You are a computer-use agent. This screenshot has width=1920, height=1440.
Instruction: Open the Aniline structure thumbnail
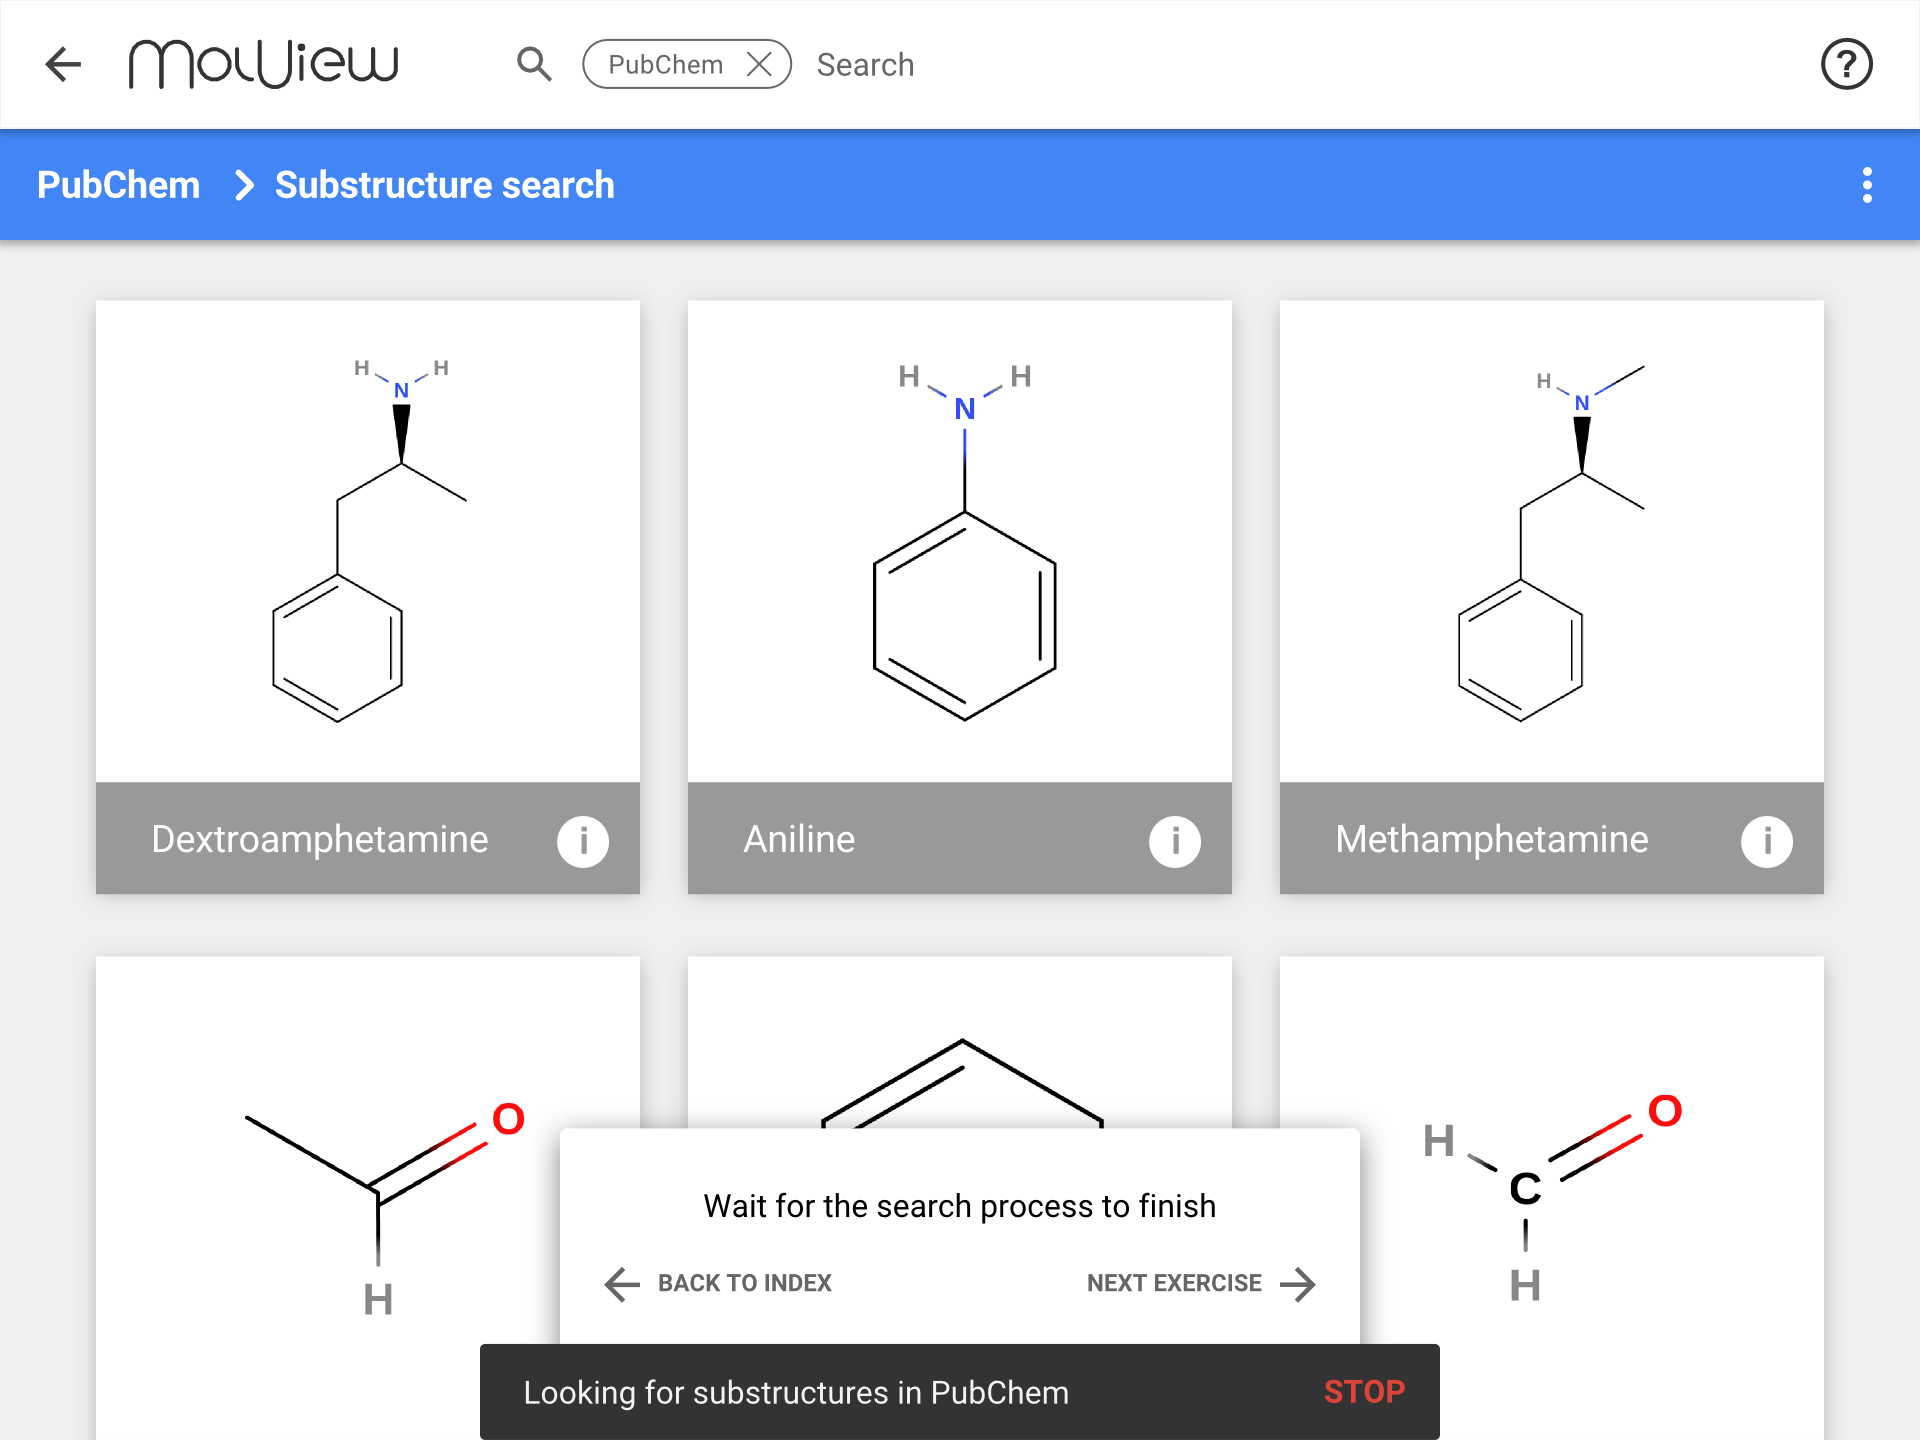[x=960, y=541]
